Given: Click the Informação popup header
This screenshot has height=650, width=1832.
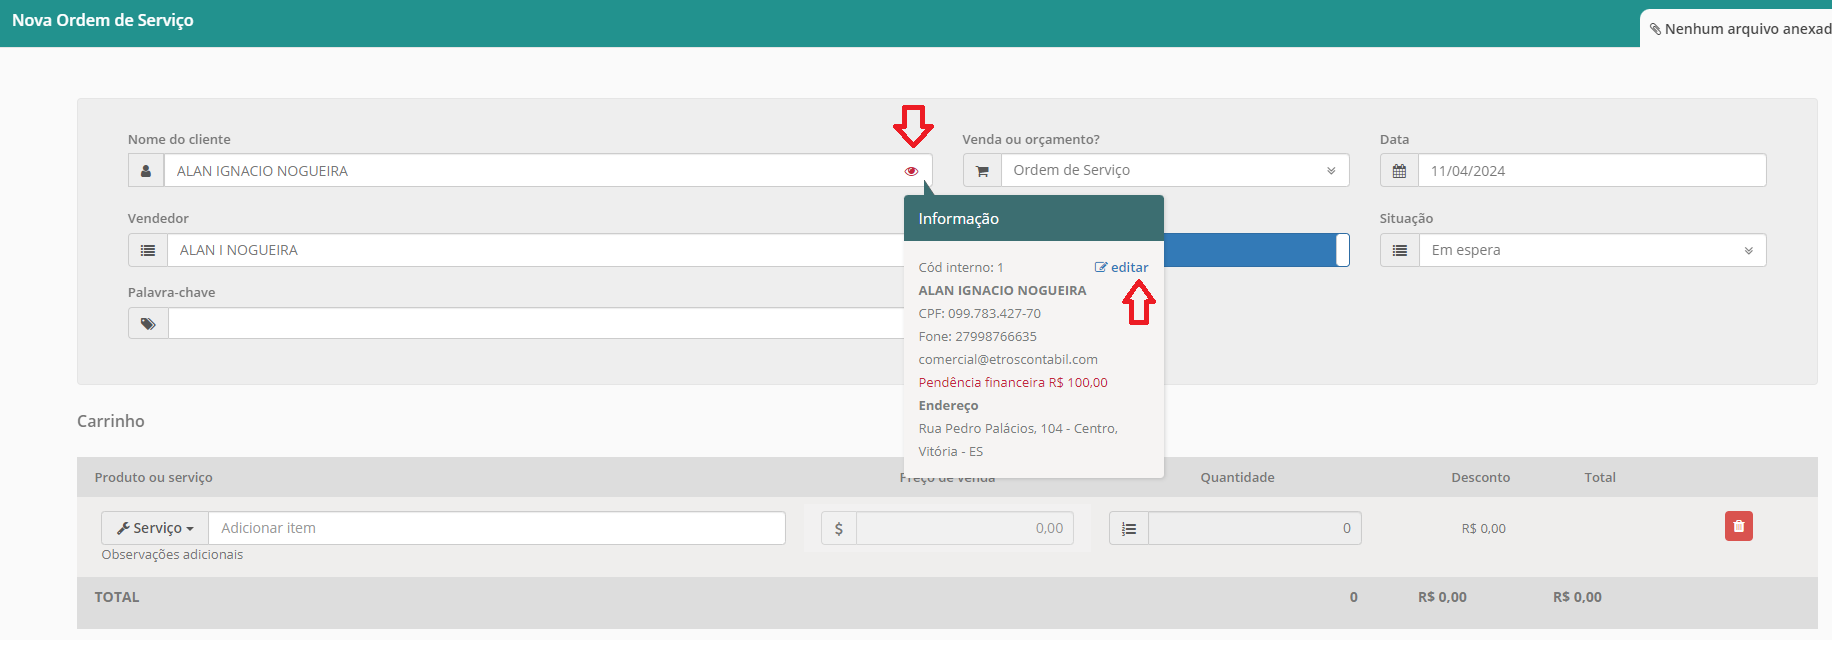Looking at the screenshot, I should 1034,218.
